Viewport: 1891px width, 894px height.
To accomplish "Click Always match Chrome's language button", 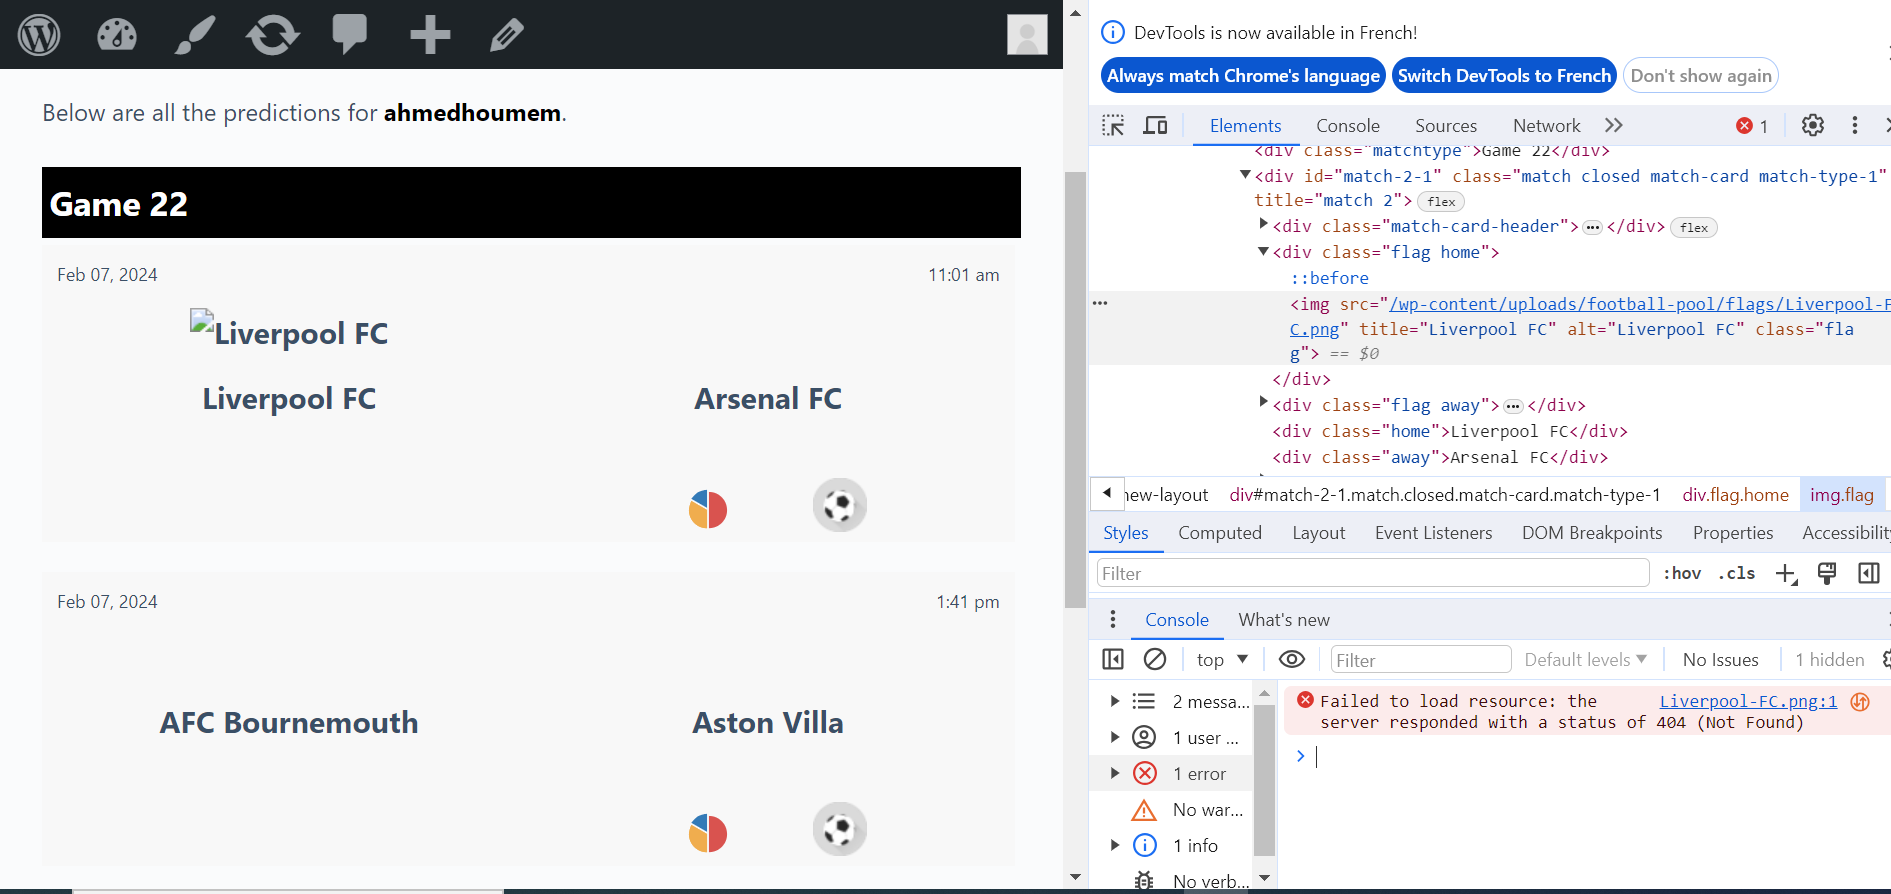I will 1243,76.
